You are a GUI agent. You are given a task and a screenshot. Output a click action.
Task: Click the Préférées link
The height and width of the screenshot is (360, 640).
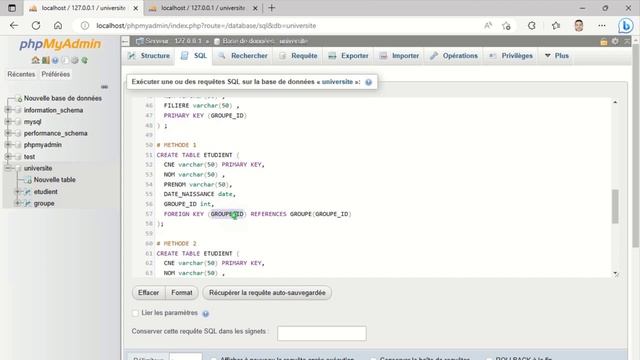[56, 74]
